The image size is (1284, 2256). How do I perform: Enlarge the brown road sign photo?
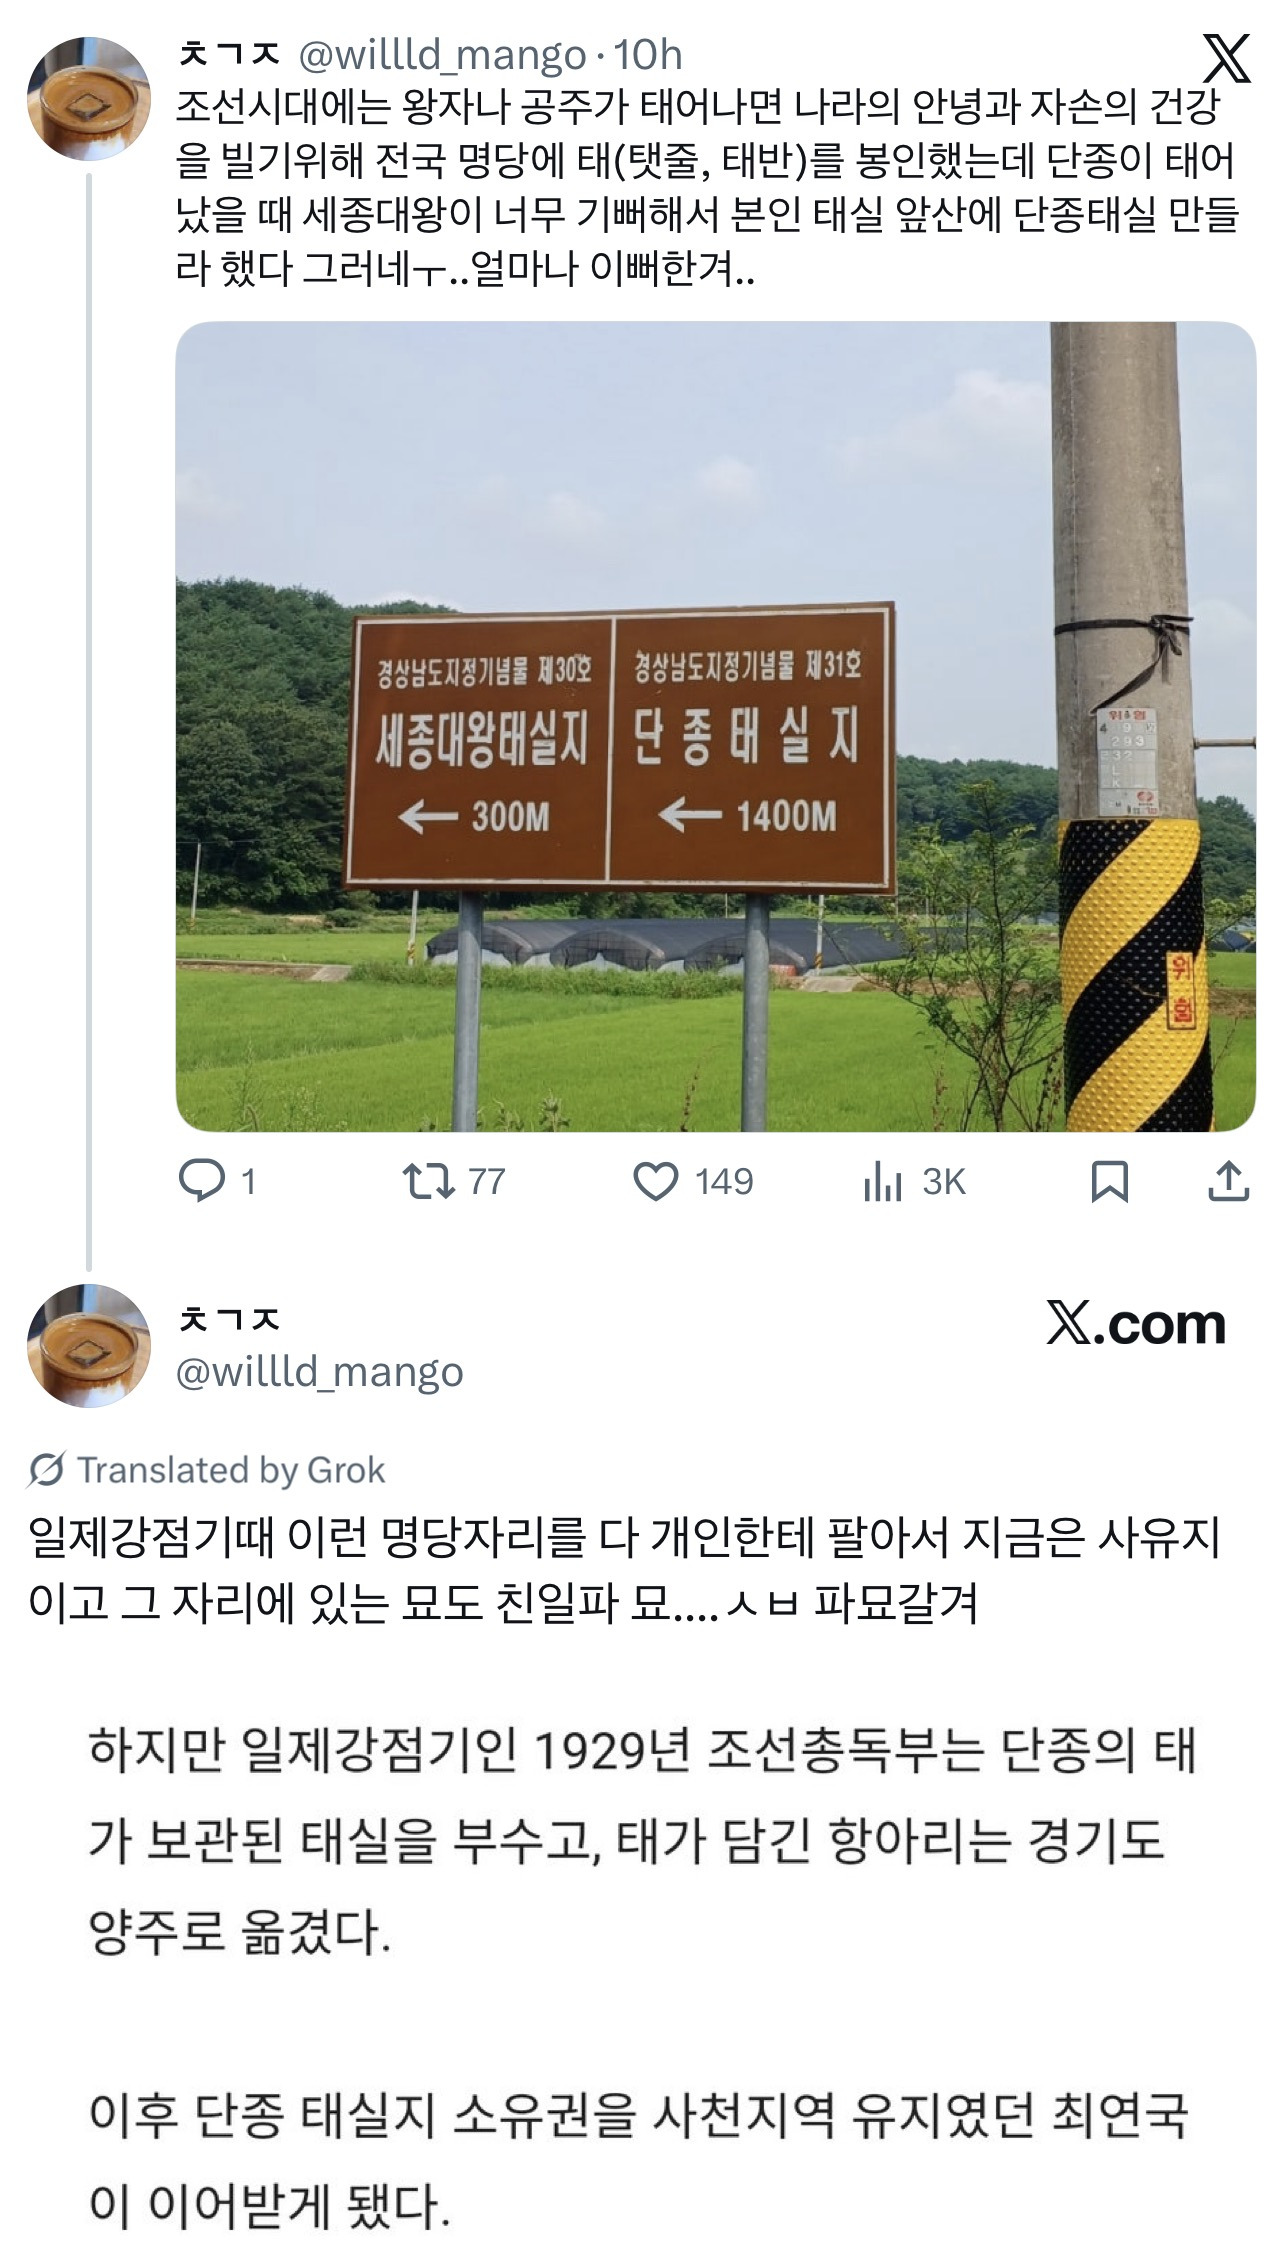[x=716, y=727]
